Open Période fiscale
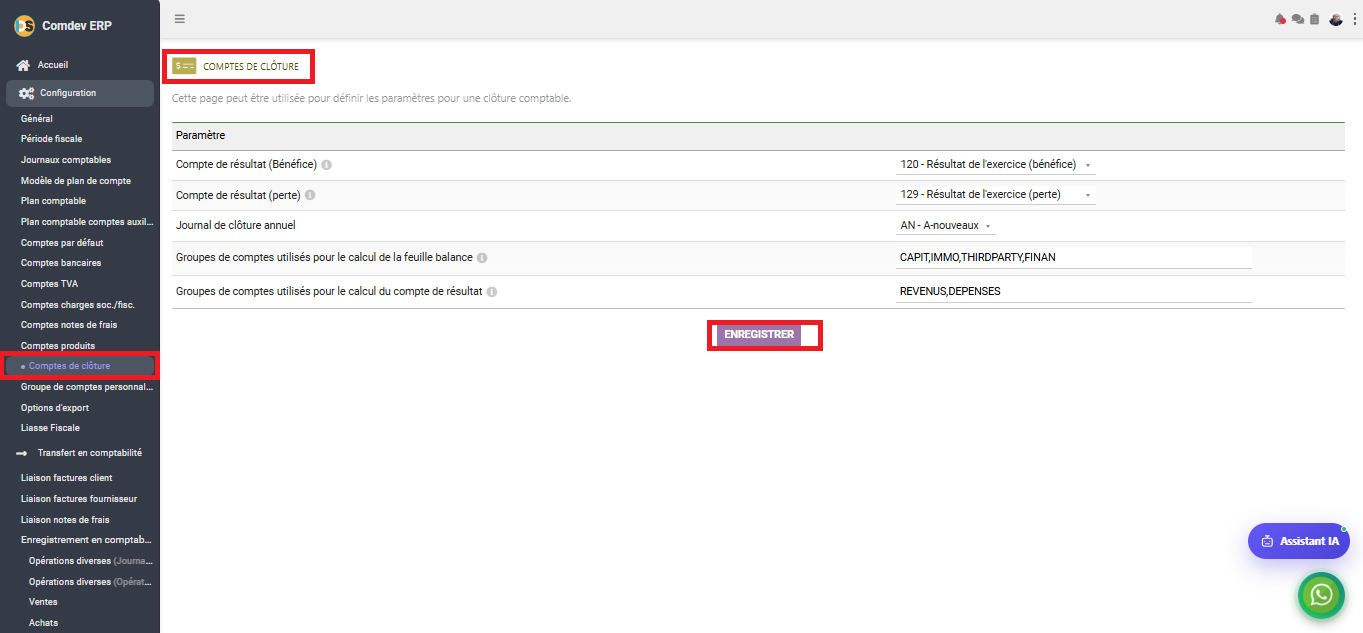 52,139
